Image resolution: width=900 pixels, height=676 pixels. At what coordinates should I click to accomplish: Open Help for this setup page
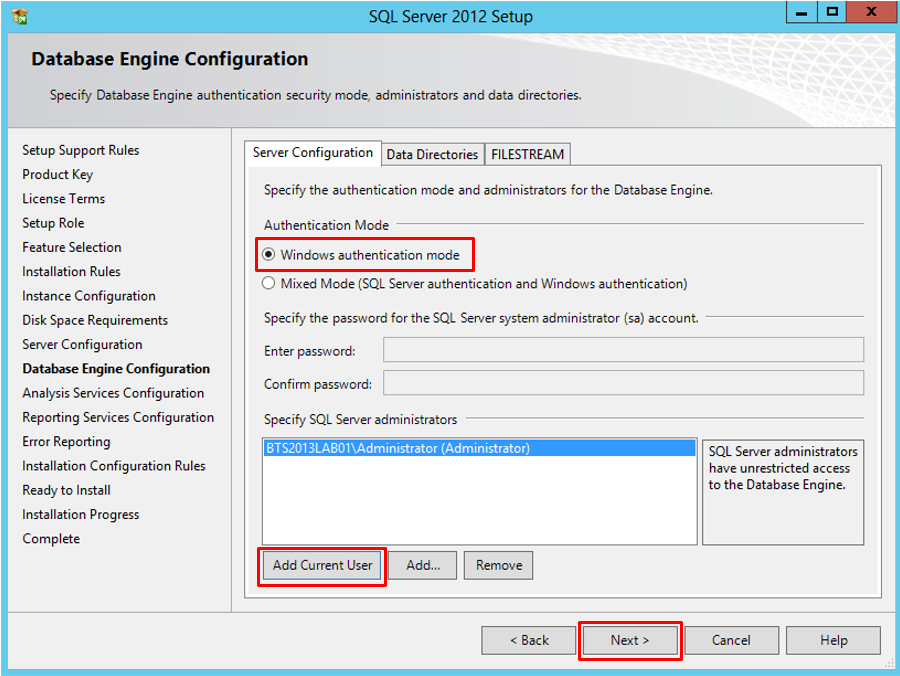pos(833,640)
